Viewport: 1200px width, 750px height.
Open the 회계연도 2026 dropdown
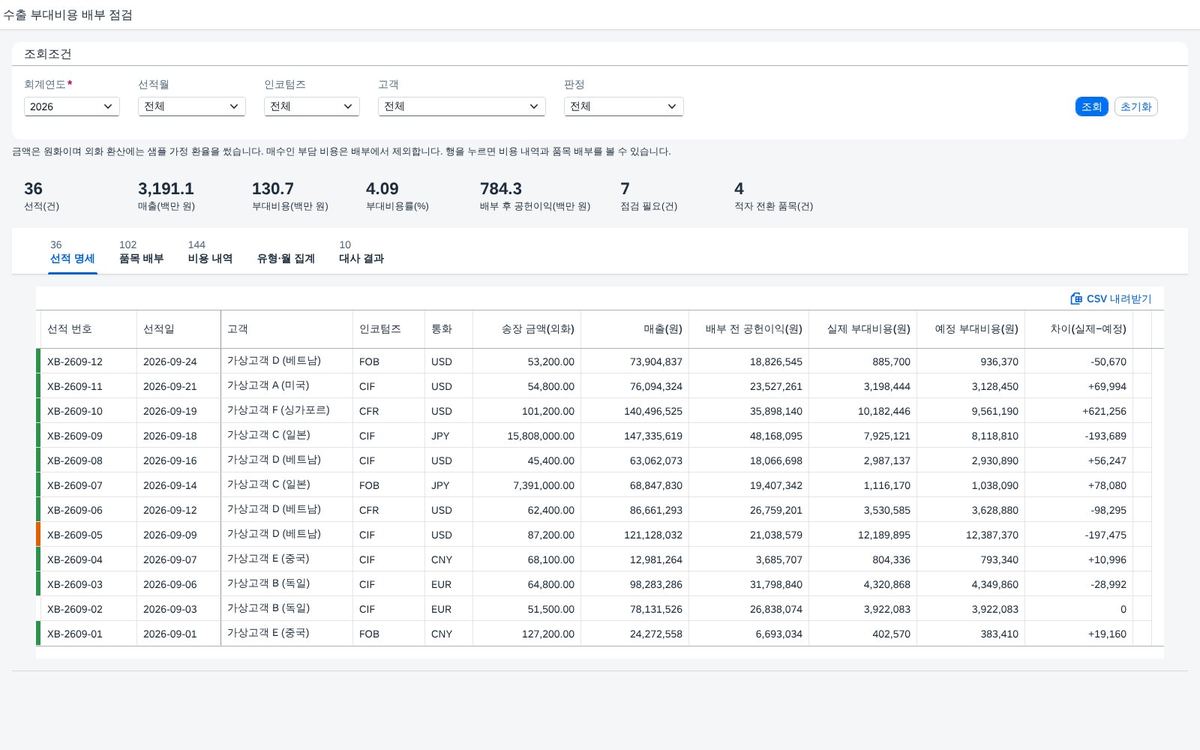(x=72, y=106)
